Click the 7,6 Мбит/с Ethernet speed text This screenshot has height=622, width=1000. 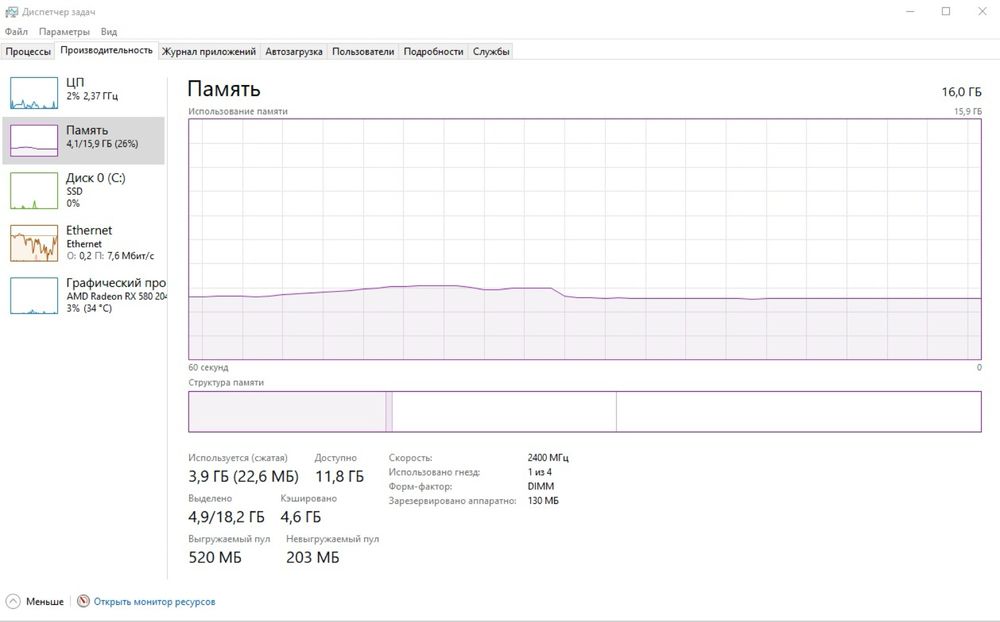[131, 256]
